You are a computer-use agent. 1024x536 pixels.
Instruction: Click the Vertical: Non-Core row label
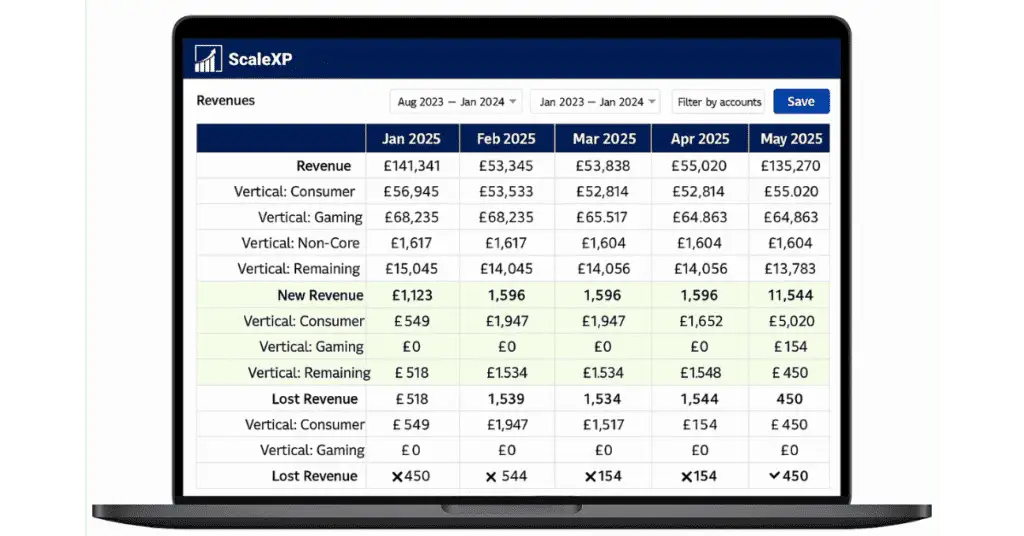300,243
